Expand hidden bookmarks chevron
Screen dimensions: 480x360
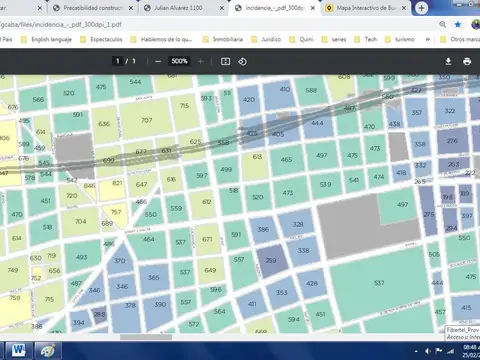[x=427, y=39]
